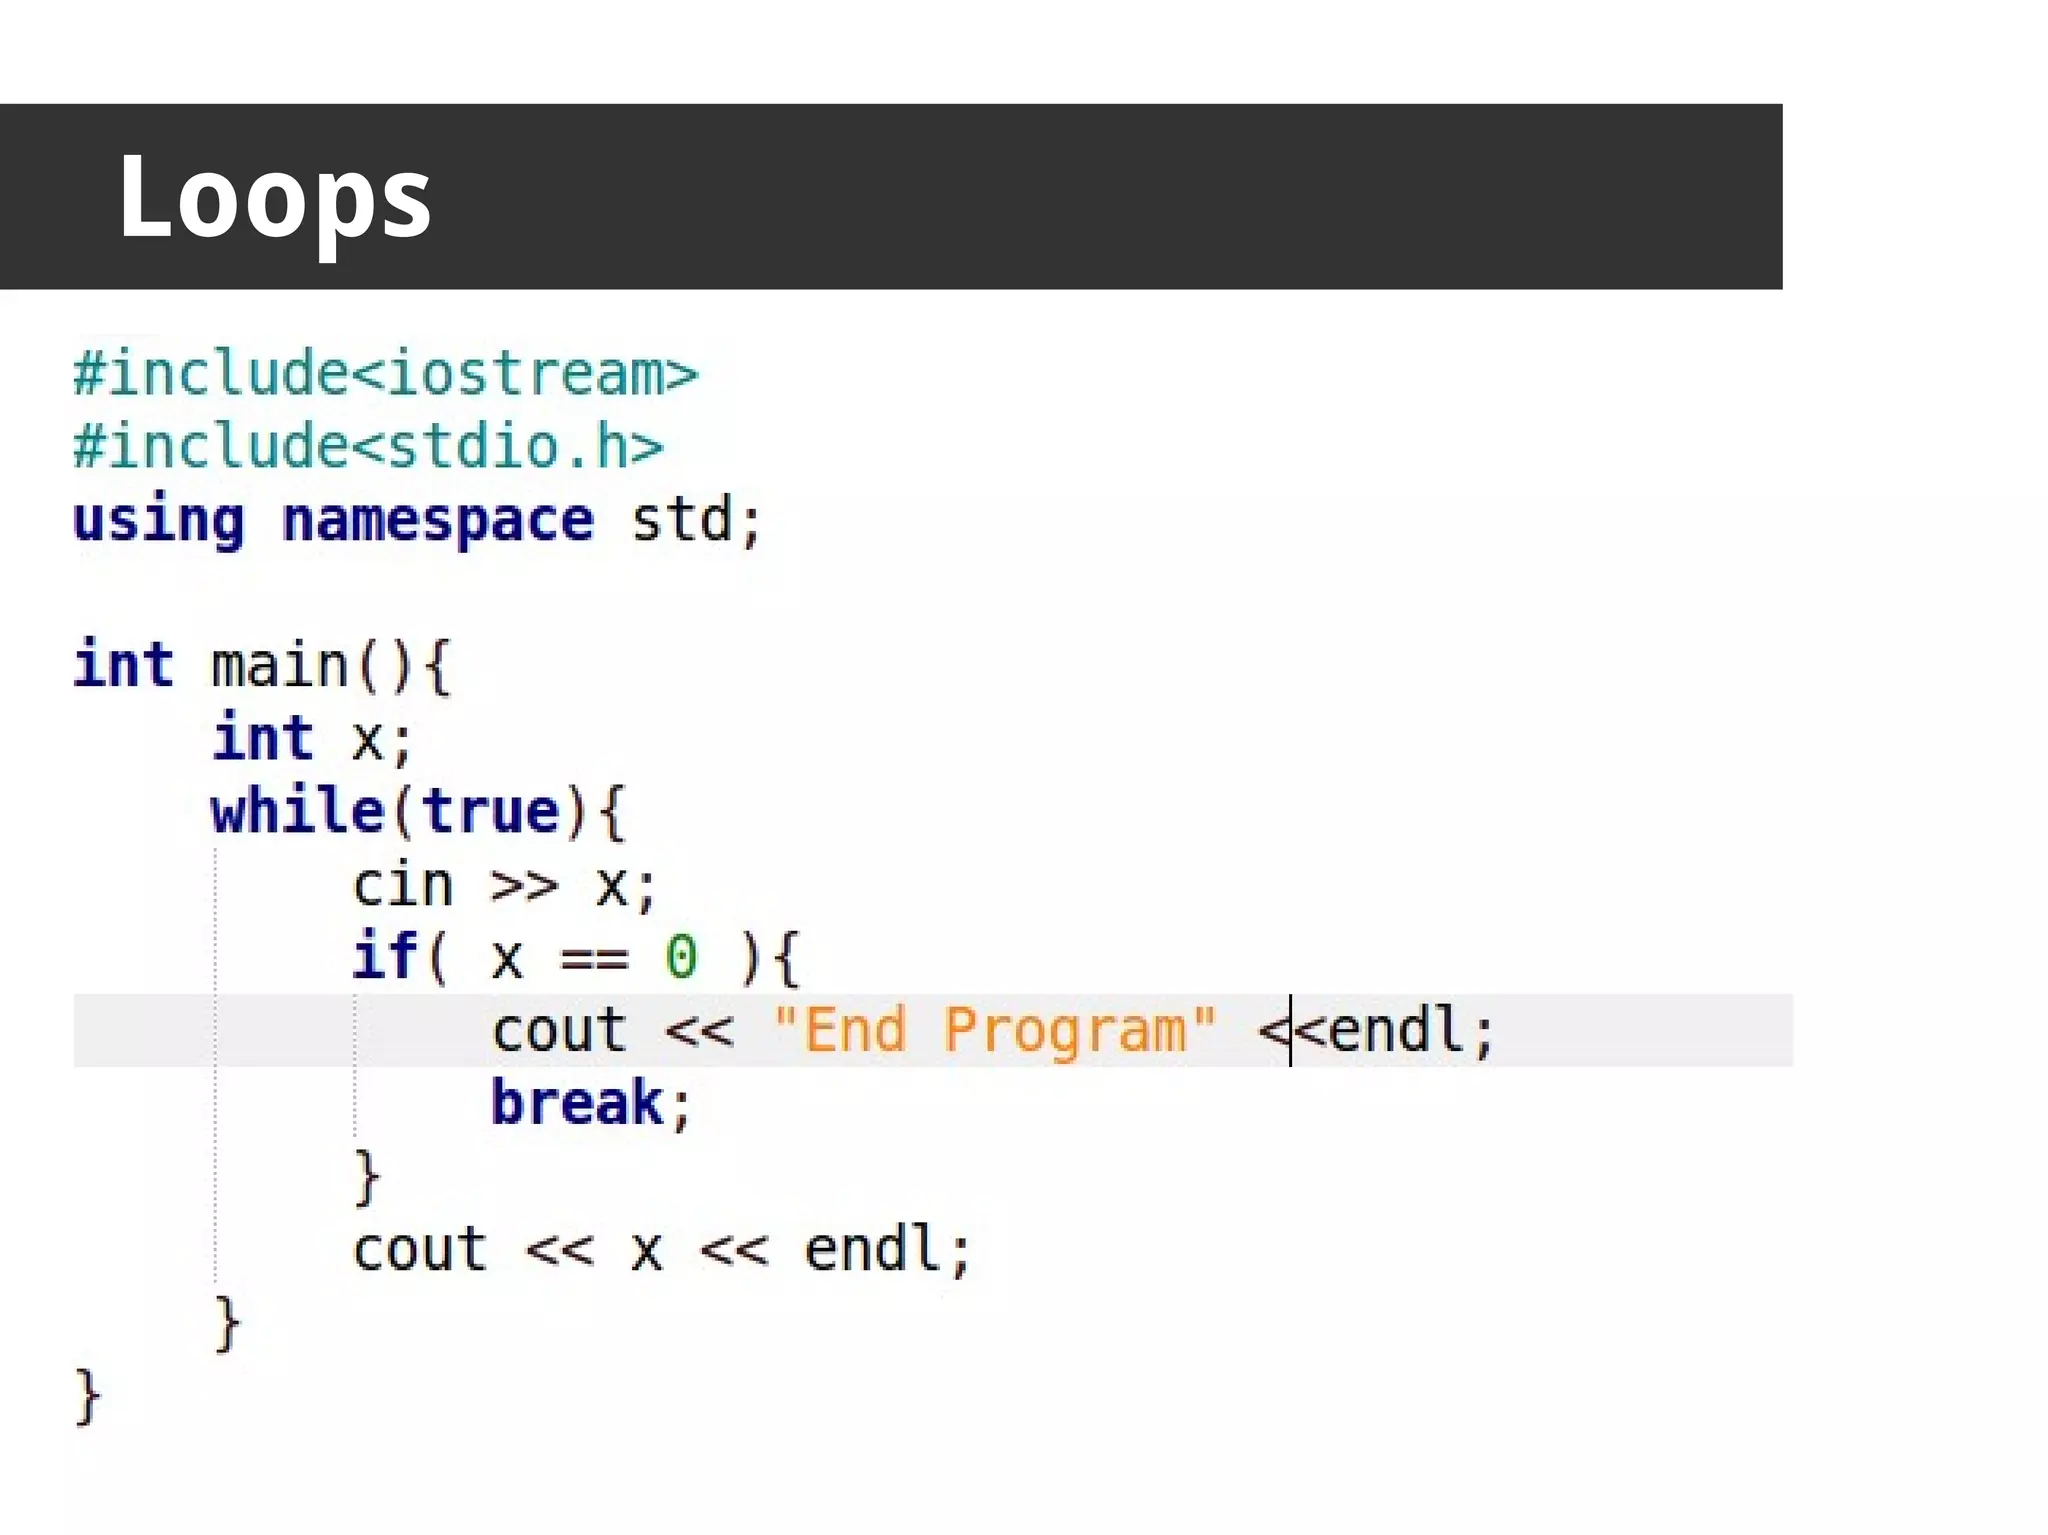Click the 'cin >> x;' statement

coord(504,885)
